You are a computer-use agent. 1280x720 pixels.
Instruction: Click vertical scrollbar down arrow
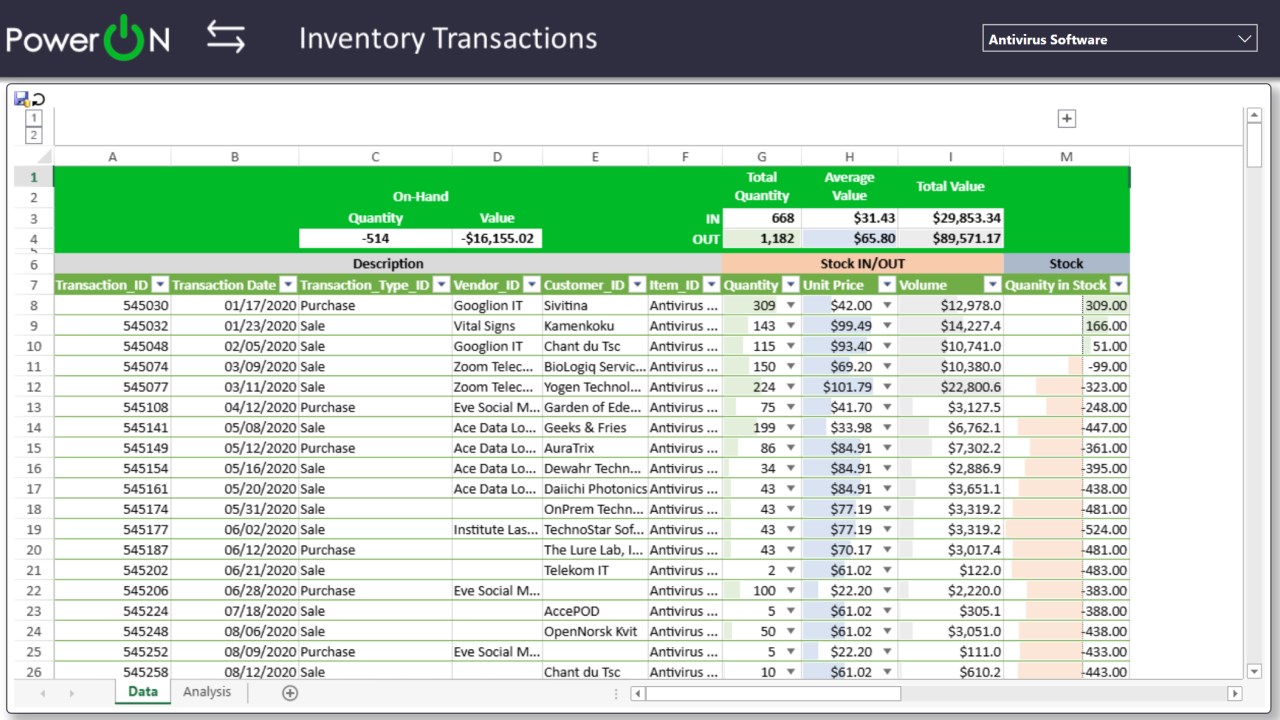pos(1255,672)
